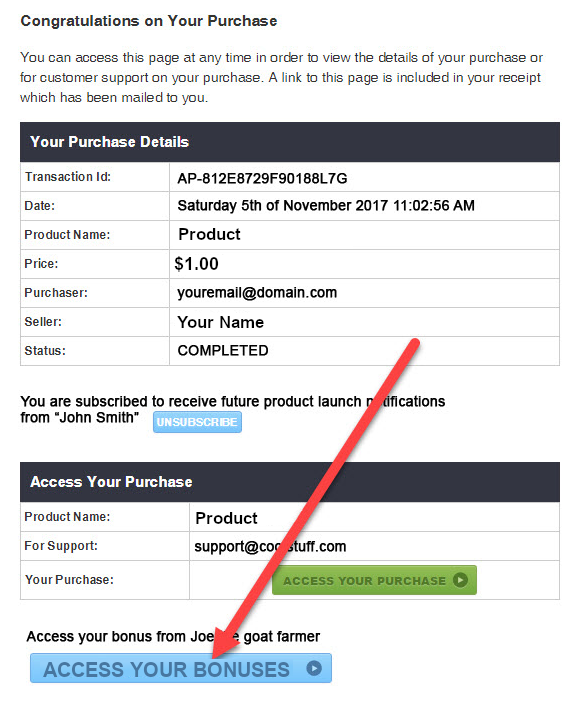Select the transaction ID AP-812E8729F90188L7G
Image resolution: width=588 pixels, height=706 pixels.
262,179
